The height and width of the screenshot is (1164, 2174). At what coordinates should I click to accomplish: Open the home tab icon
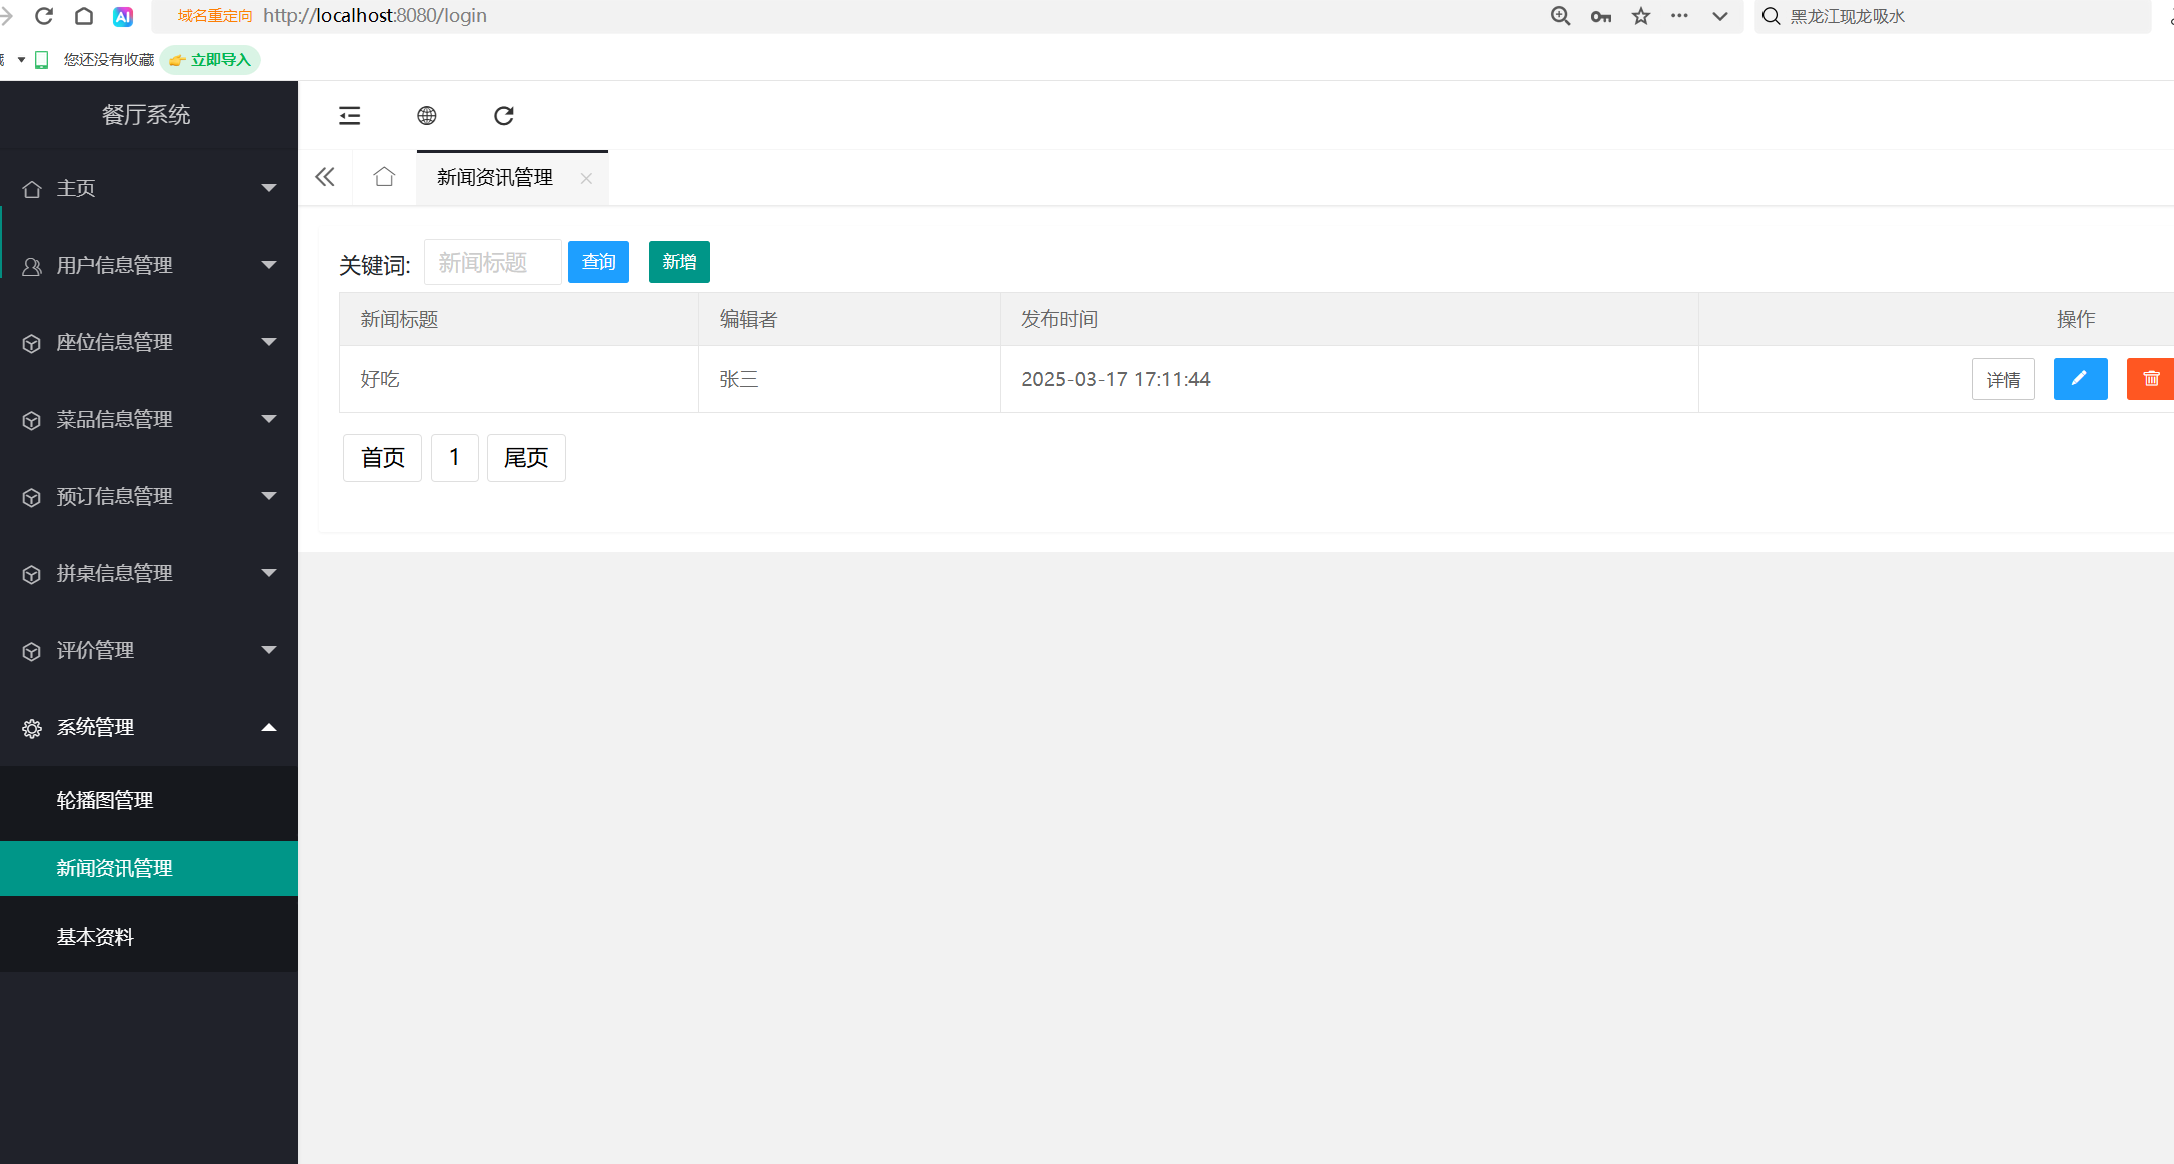(384, 178)
